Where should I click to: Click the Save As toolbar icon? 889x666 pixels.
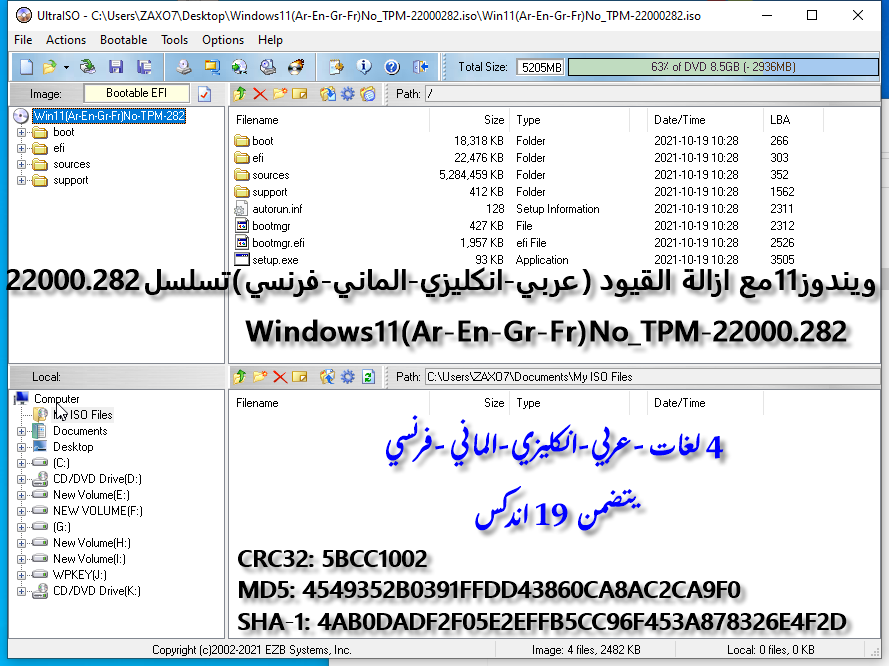click(144, 67)
